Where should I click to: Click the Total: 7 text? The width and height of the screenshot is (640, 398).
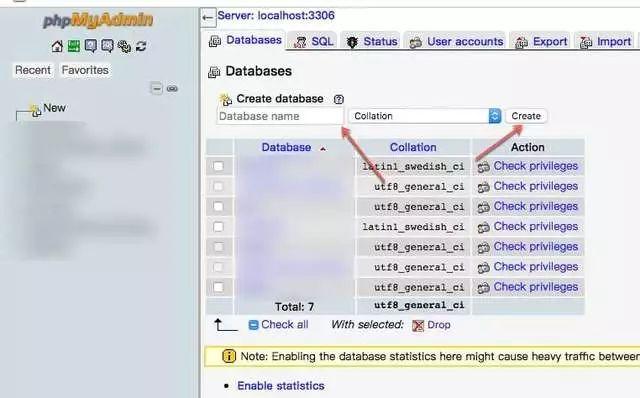294,307
